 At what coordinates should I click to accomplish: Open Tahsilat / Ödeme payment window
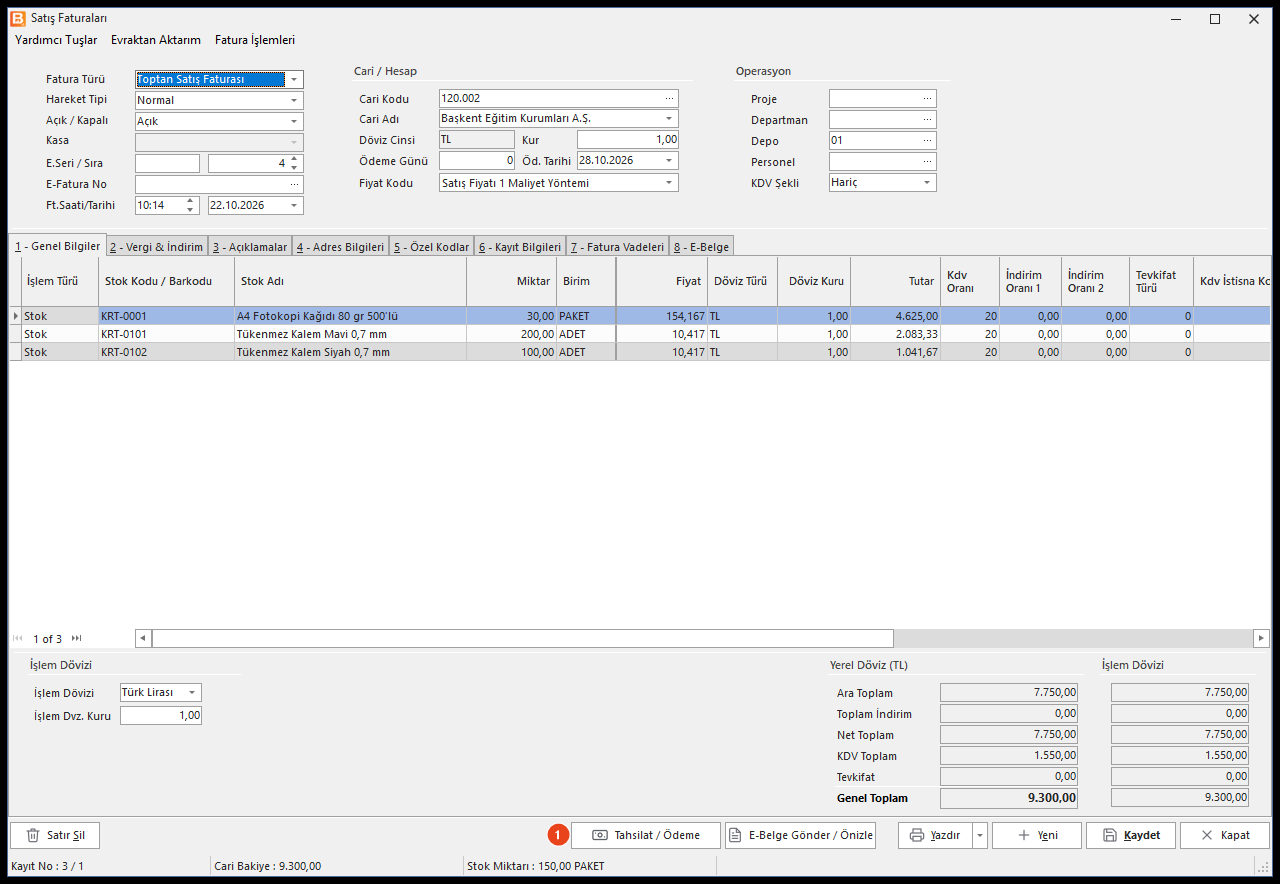coord(645,835)
